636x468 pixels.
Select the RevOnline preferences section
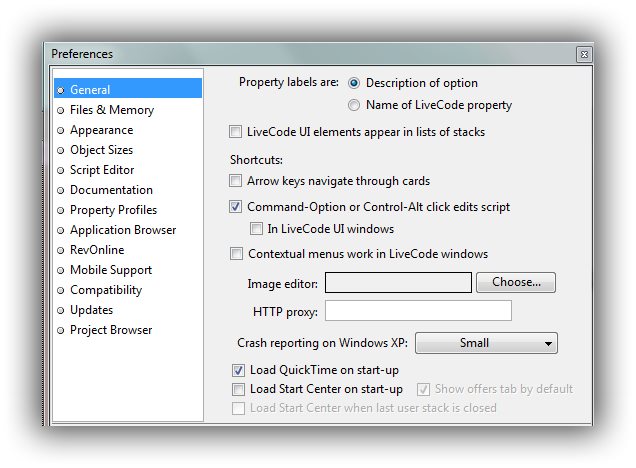click(x=97, y=250)
